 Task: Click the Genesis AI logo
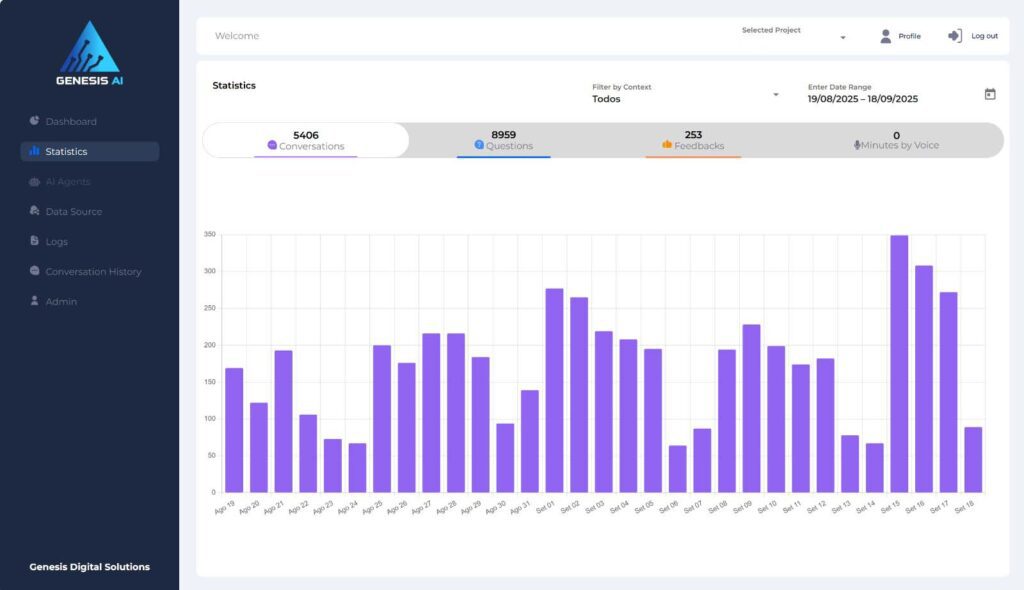[x=90, y=54]
